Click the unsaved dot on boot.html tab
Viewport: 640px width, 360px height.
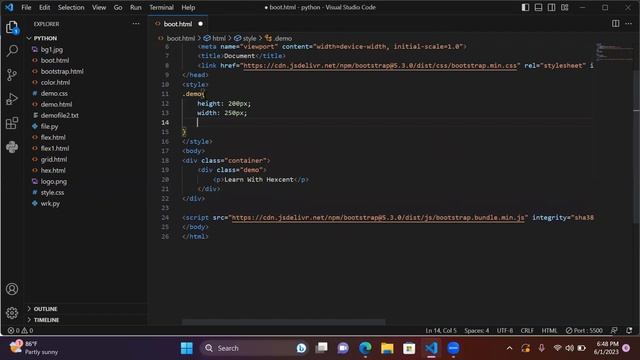(200, 24)
